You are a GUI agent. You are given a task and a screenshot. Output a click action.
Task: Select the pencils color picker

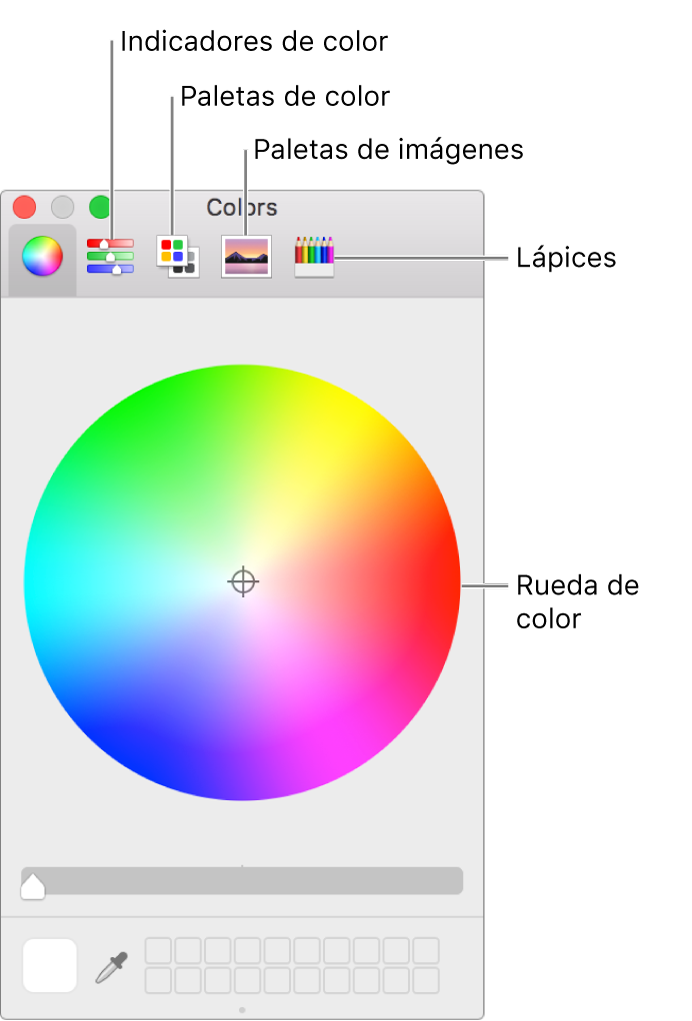click(x=314, y=257)
